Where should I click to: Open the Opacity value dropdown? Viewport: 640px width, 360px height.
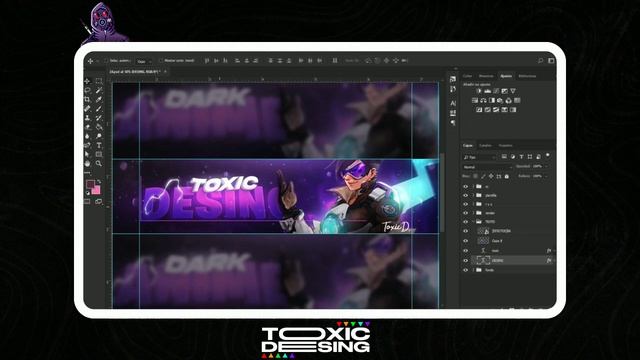(x=547, y=167)
